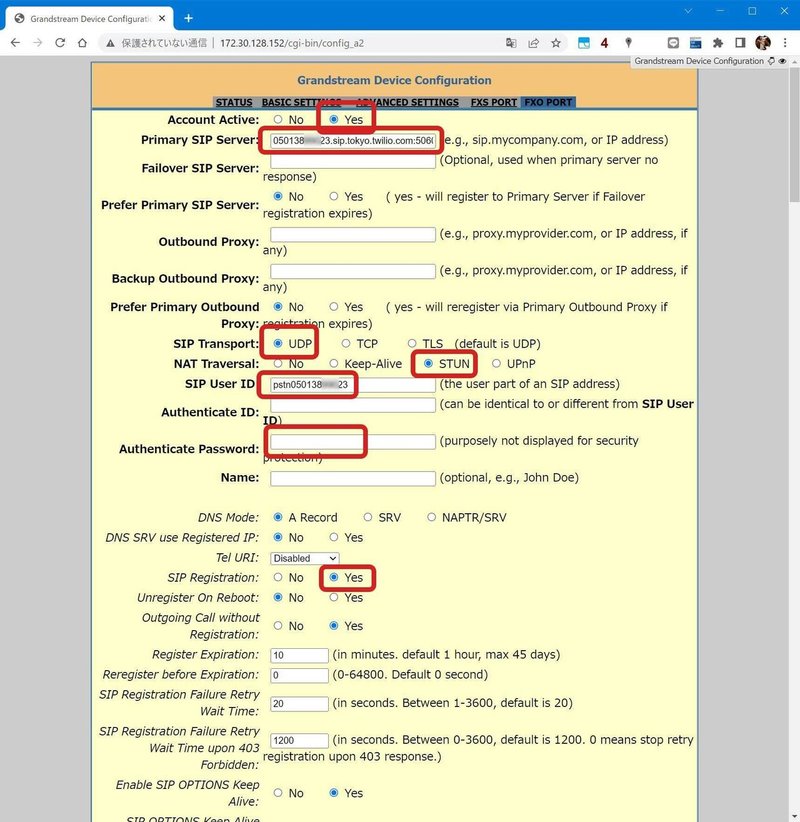Image resolution: width=800 pixels, height=822 pixels.
Task: Open the user profile avatar
Action: (763, 43)
